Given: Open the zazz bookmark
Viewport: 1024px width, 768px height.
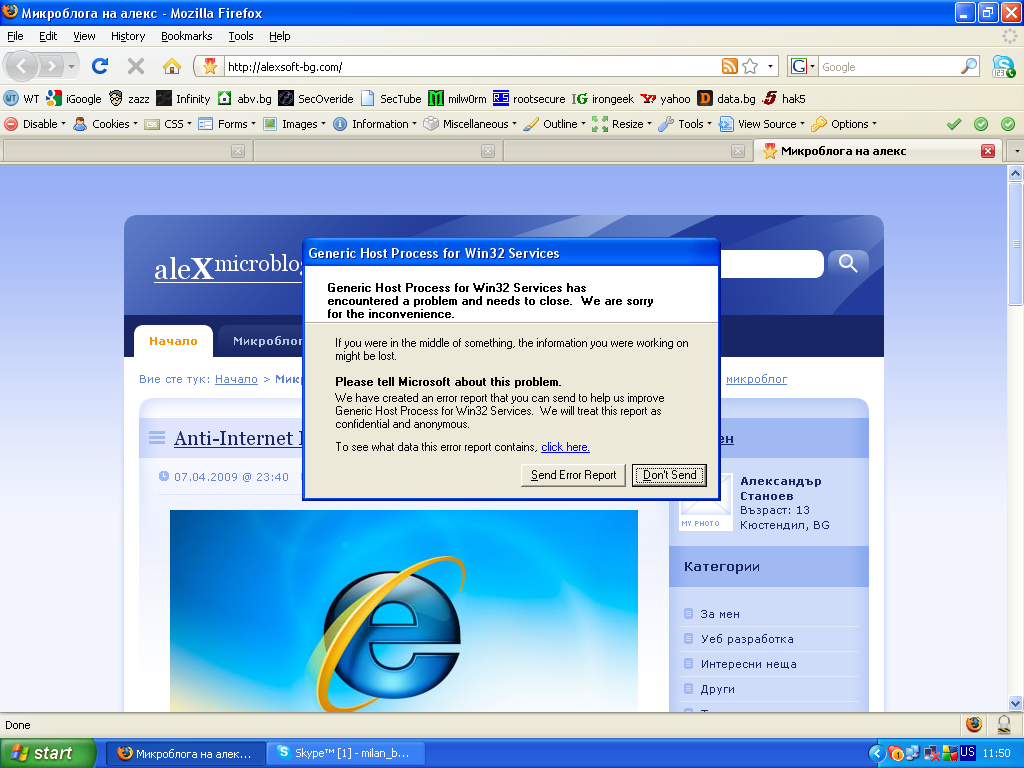Looking at the screenshot, I should pyautogui.click(x=129, y=99).
